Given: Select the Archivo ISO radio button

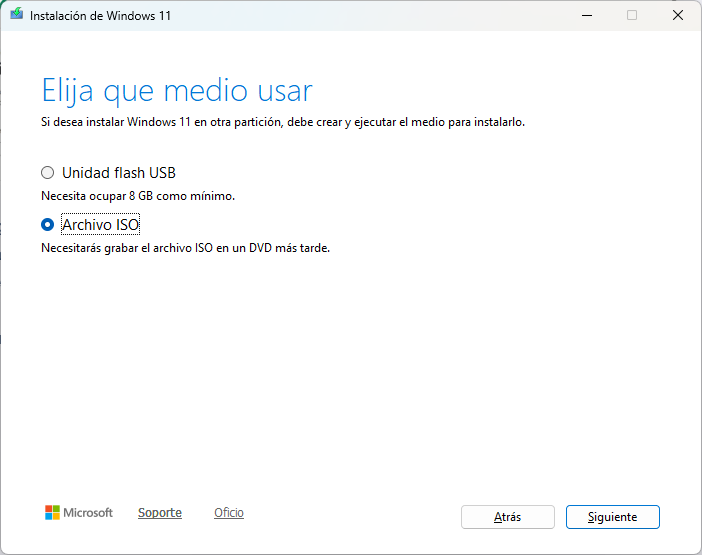Looking at the screenshot, I should point(47,225).
